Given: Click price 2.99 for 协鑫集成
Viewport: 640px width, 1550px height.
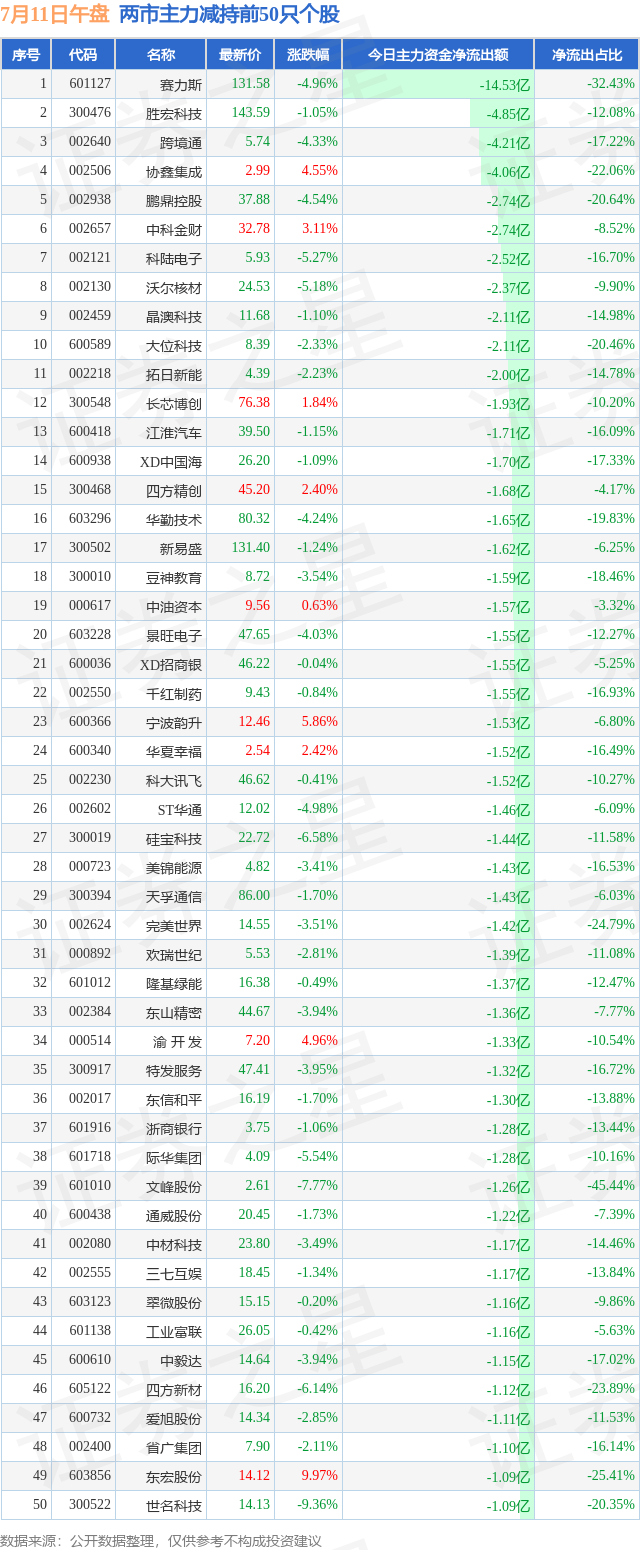Looking at the screenshot, I should click(258, 171).
